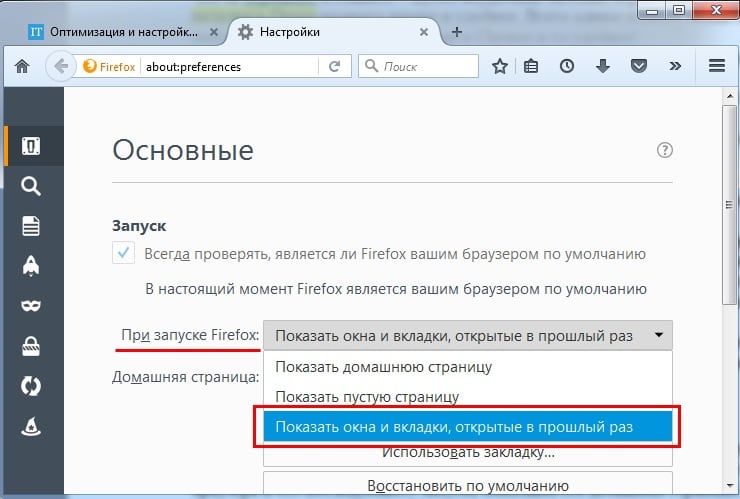Toggle 'Всегда проверять' default browser checkbox
This screenshot has height=499, width=740.
124,254
